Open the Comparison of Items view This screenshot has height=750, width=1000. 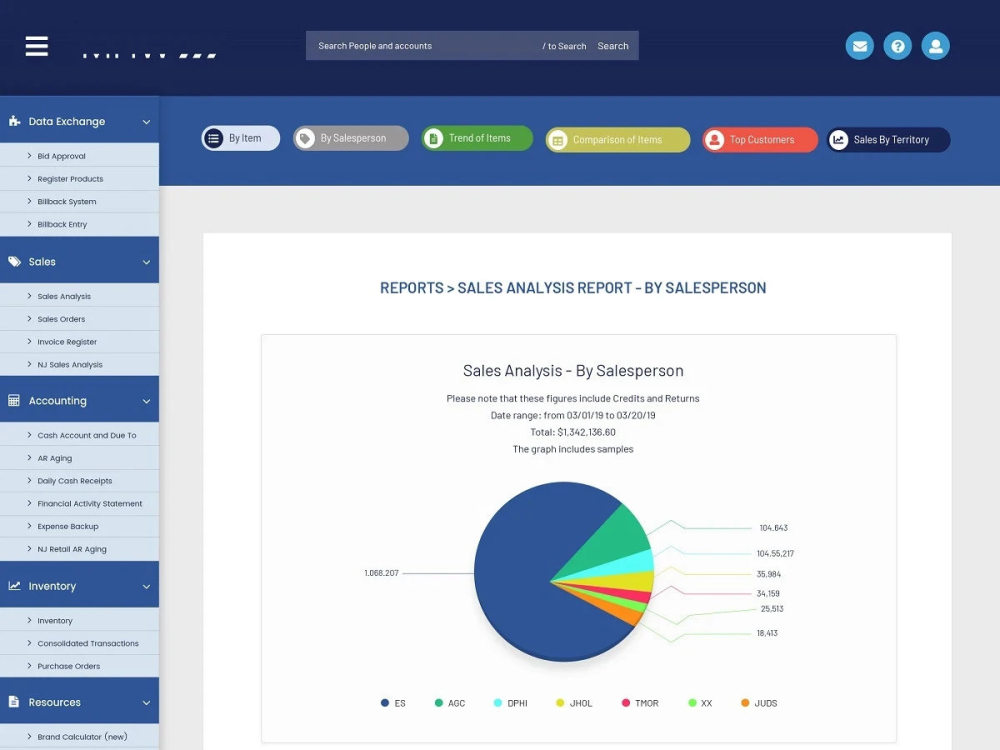pyautogui.click(x=616, y=139)
